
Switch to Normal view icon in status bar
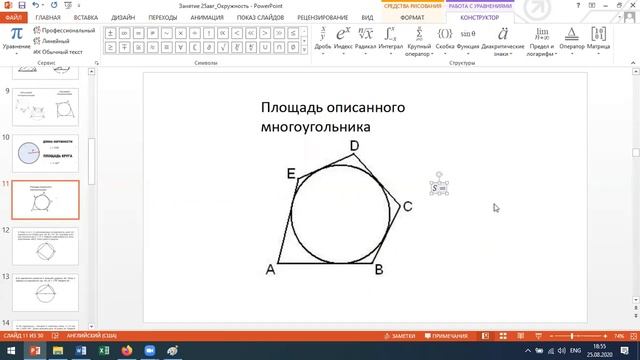[x=485, y=336]
